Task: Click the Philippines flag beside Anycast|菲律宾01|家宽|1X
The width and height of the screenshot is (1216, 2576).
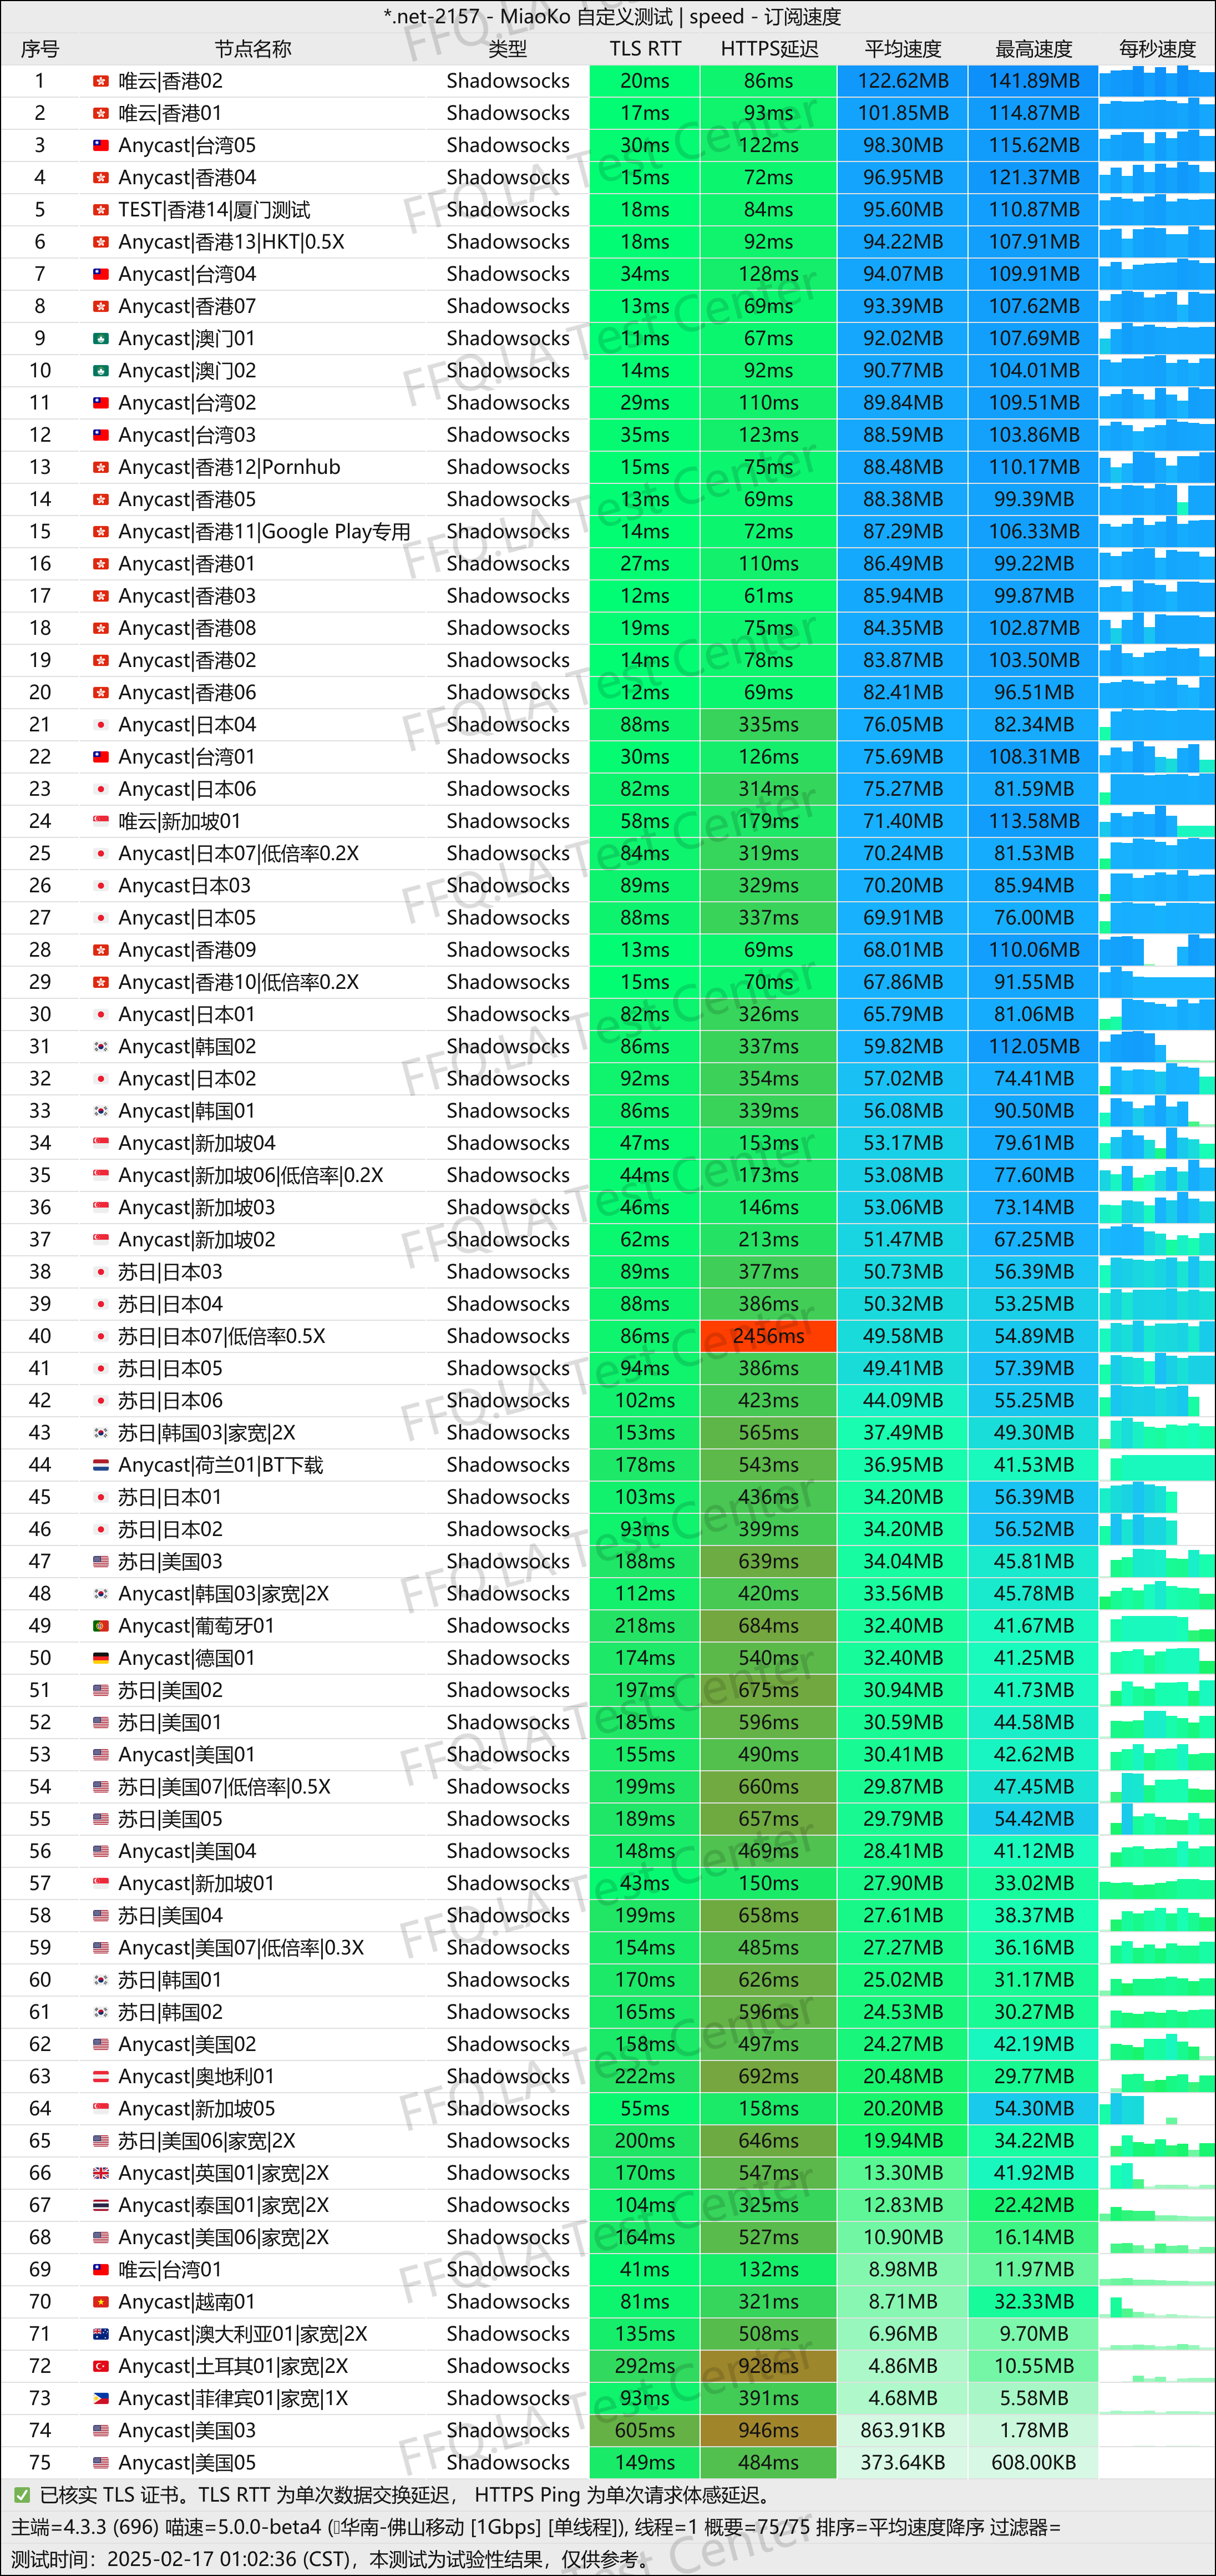Action: [x=101, y=2398]
